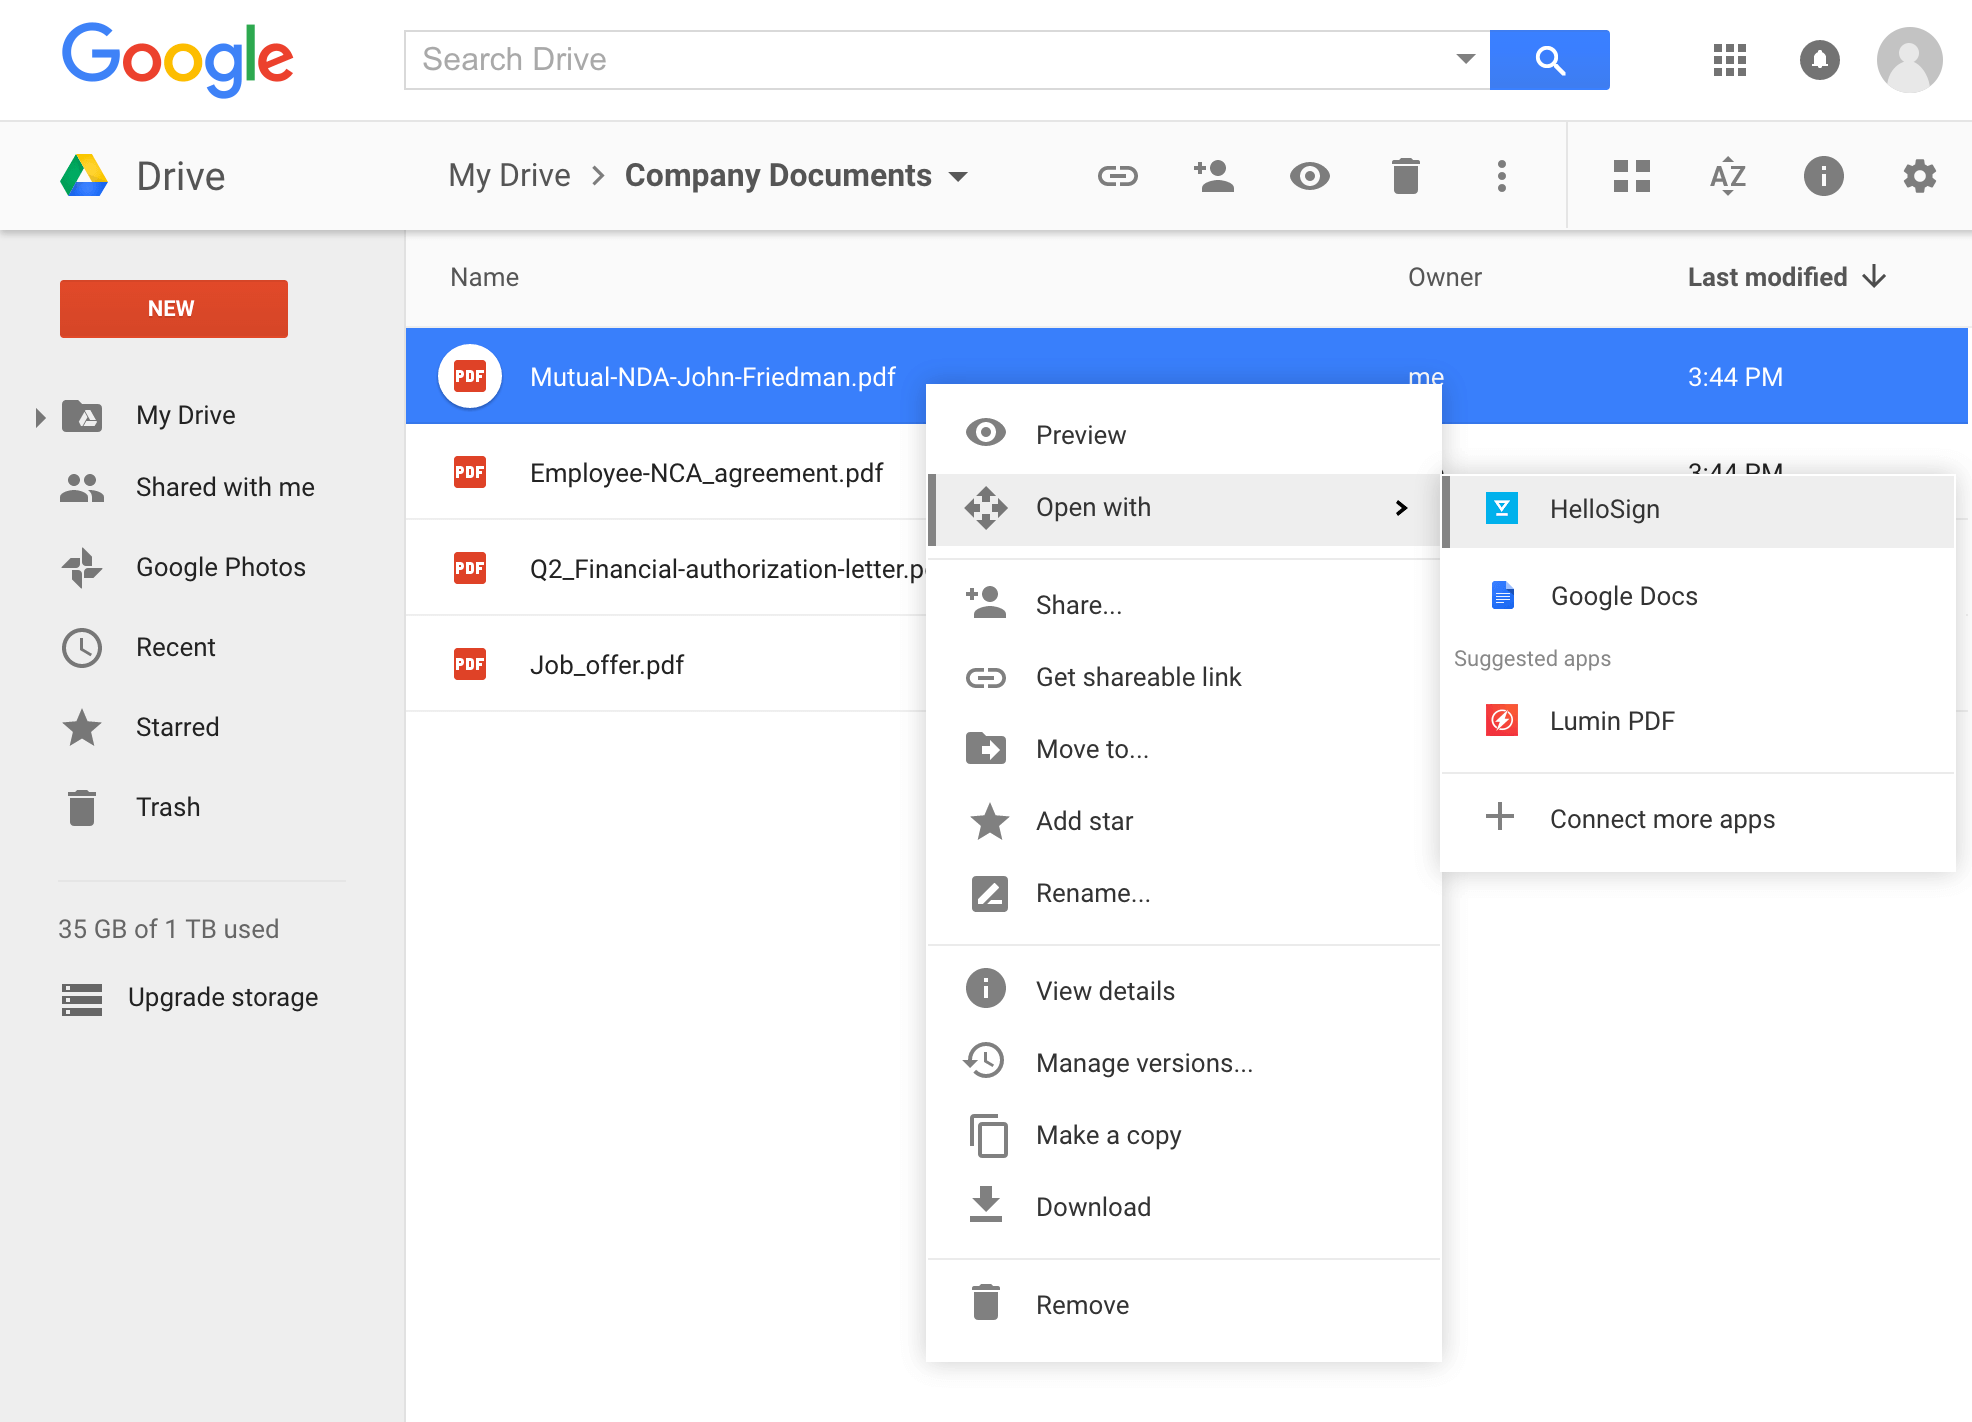Click the share person icon in context menu
The image size is (1972, 1422).
pos(986,602)
